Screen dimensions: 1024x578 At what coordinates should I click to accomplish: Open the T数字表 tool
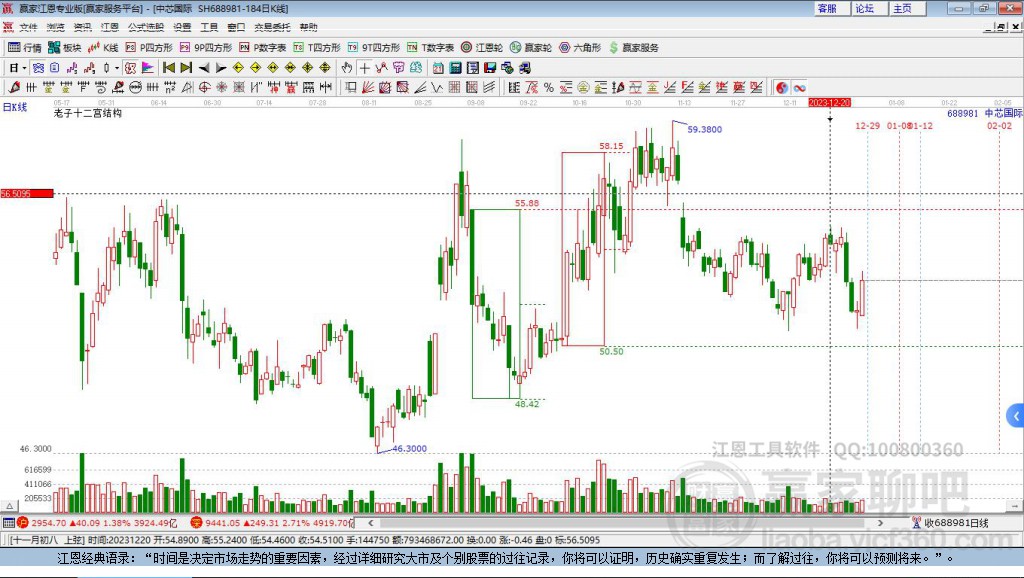pyautogui.click(x=430, y=47)
